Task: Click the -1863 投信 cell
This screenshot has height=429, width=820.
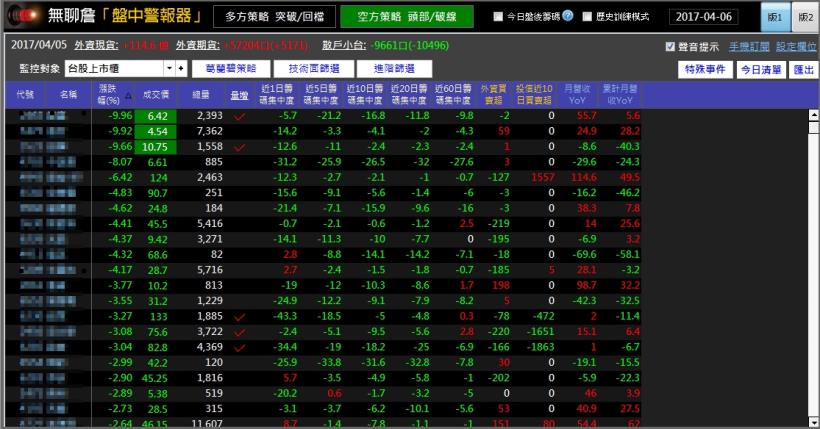Action: [540, 347]
